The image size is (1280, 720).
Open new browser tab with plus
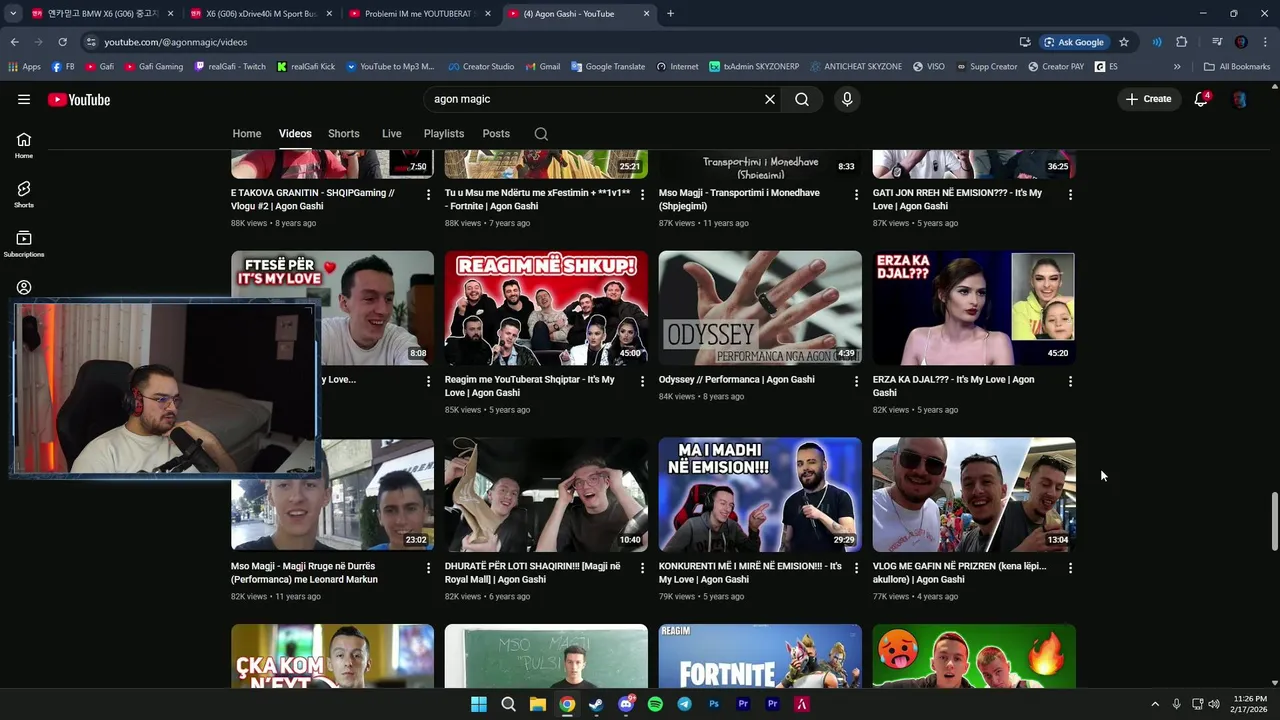(670, 14)
